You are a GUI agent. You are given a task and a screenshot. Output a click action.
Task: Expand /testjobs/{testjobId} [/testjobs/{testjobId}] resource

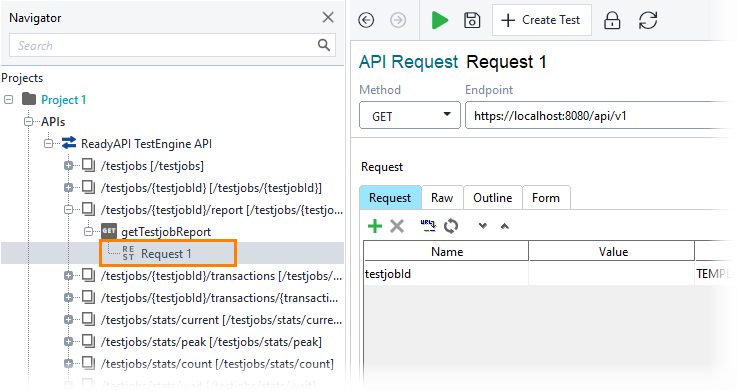(69, 188)
